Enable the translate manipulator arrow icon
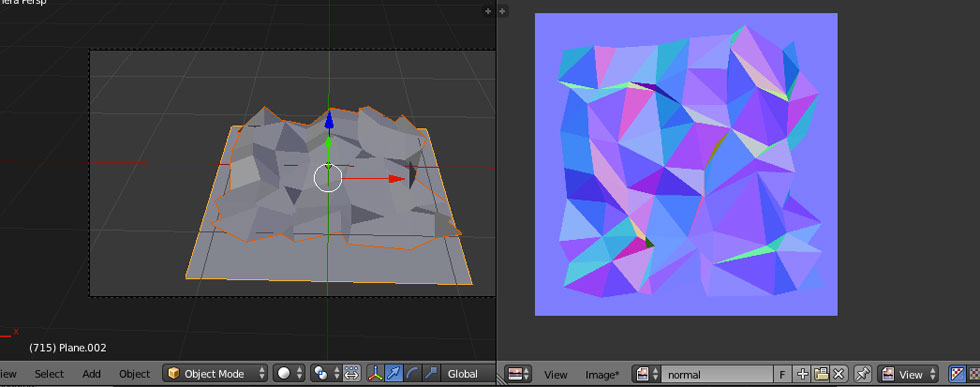The width and height of the screenshot is (980, 387). [x=393, y=374]
